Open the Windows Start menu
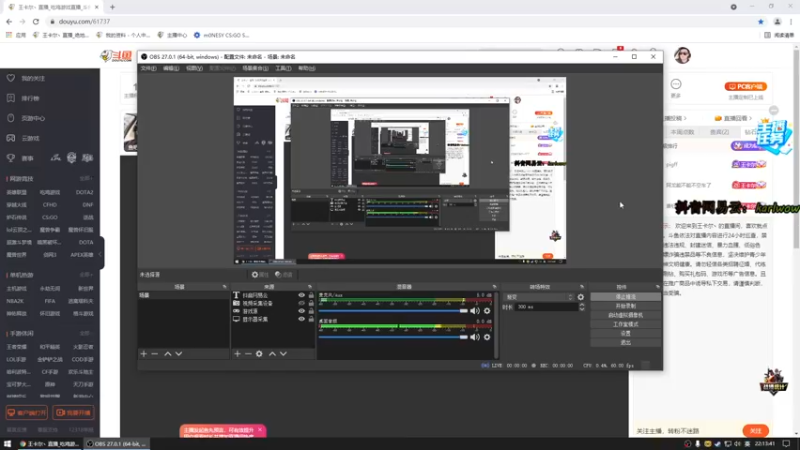This screenshot has width=800, height=450. pyautogui.click(x=7, y=444)
